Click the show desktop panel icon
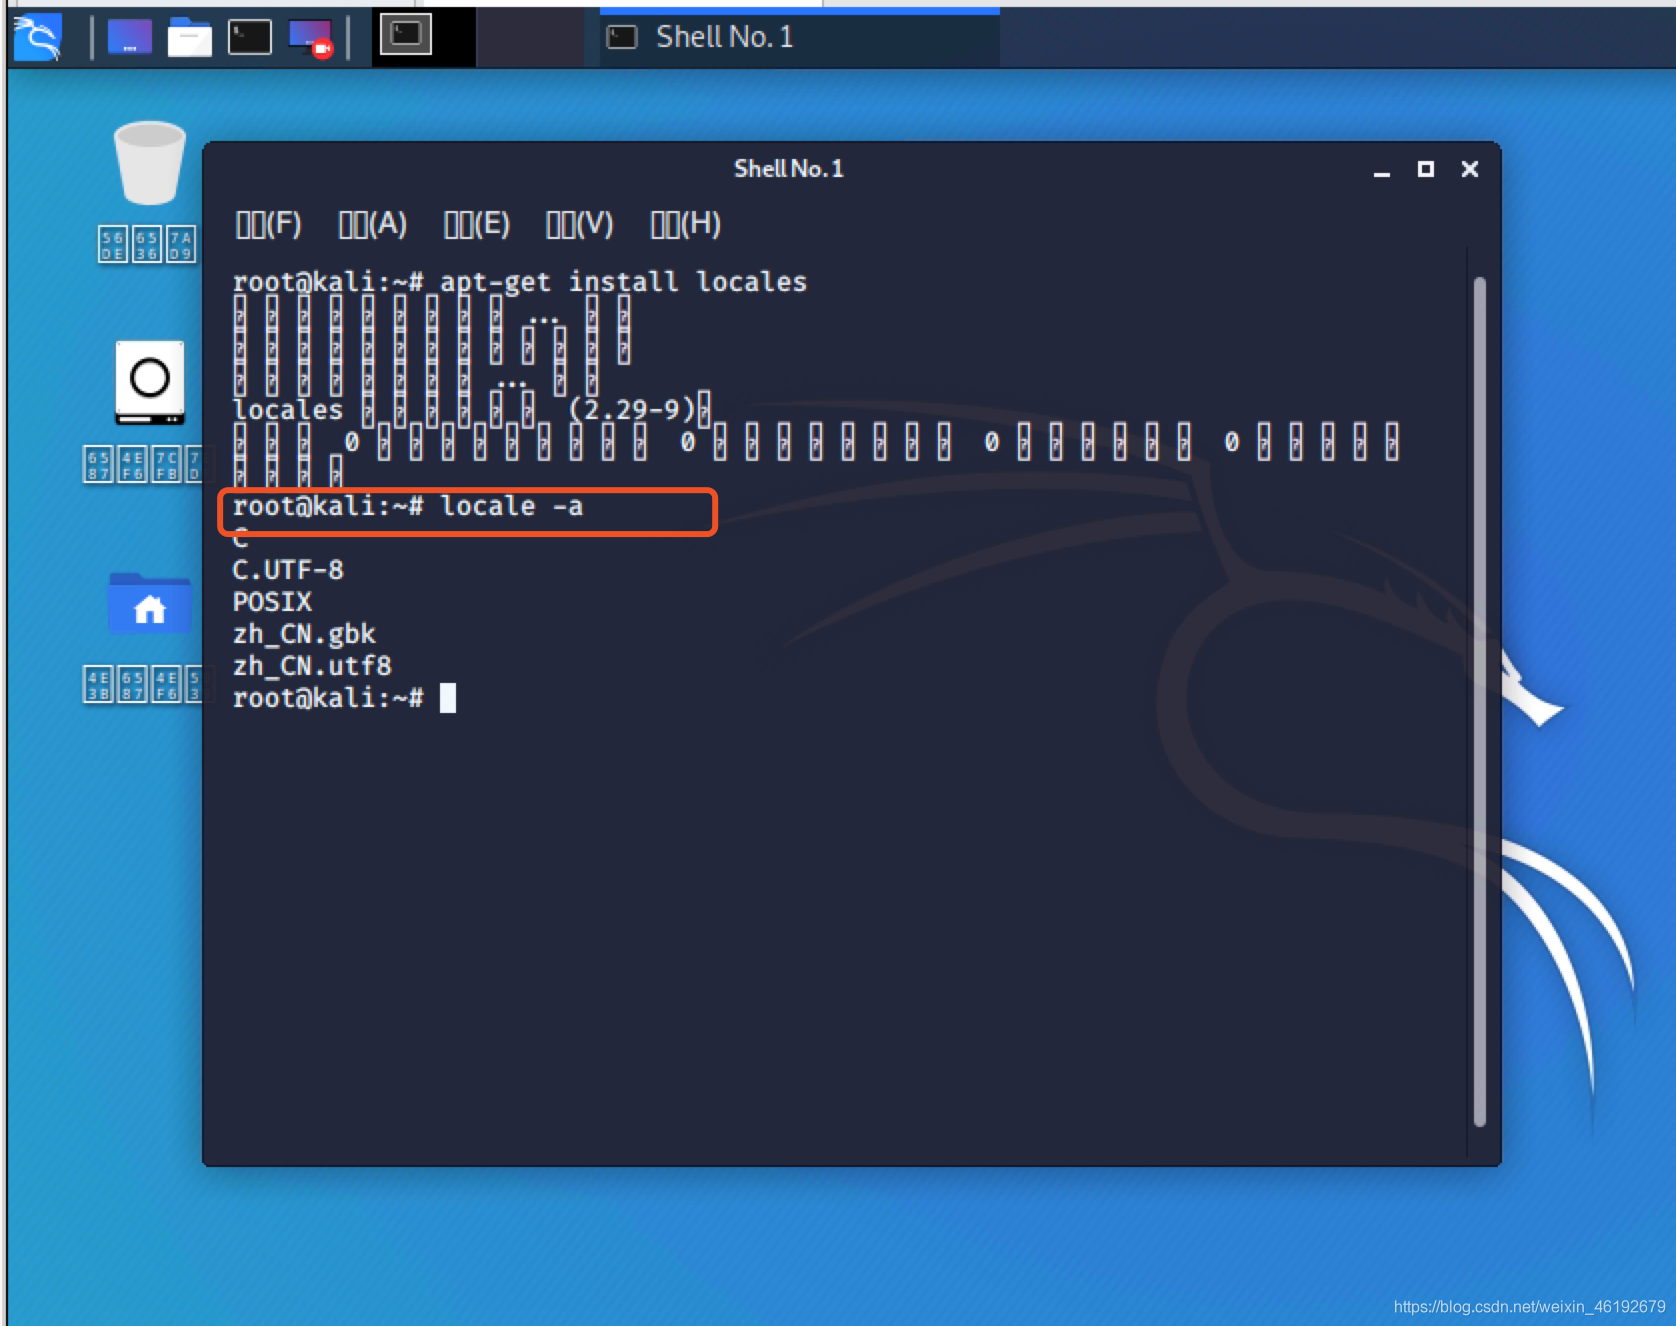 (x=130, y=37)
